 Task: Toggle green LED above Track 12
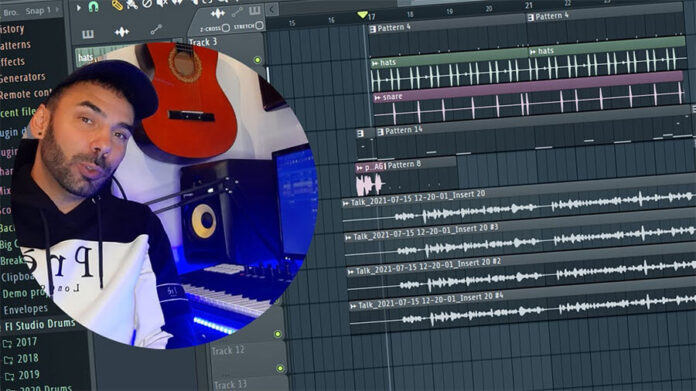tap(278, 334)
